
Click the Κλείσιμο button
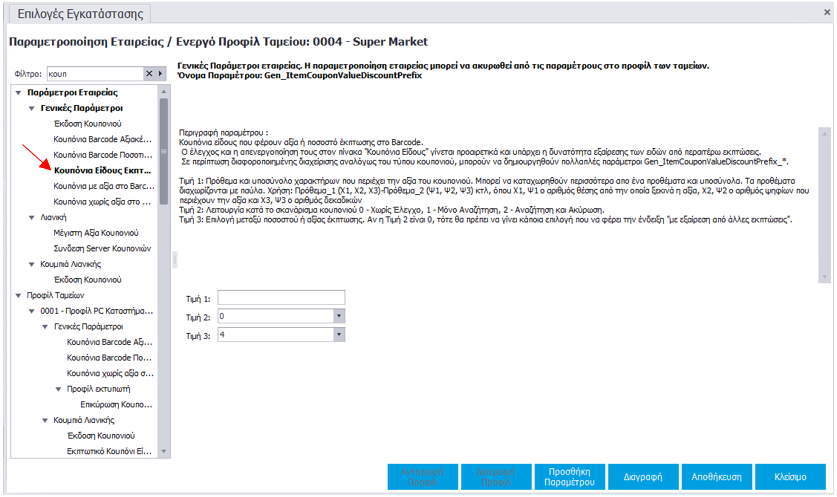790,477
